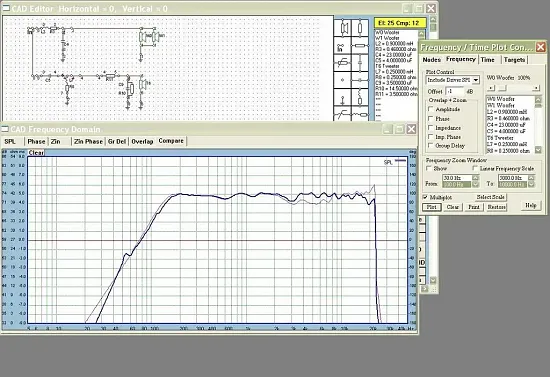Enable the Group Delay overlap checkbox
Image resolution: width=550 pixels, height=377 pixels.
point(431,146)
